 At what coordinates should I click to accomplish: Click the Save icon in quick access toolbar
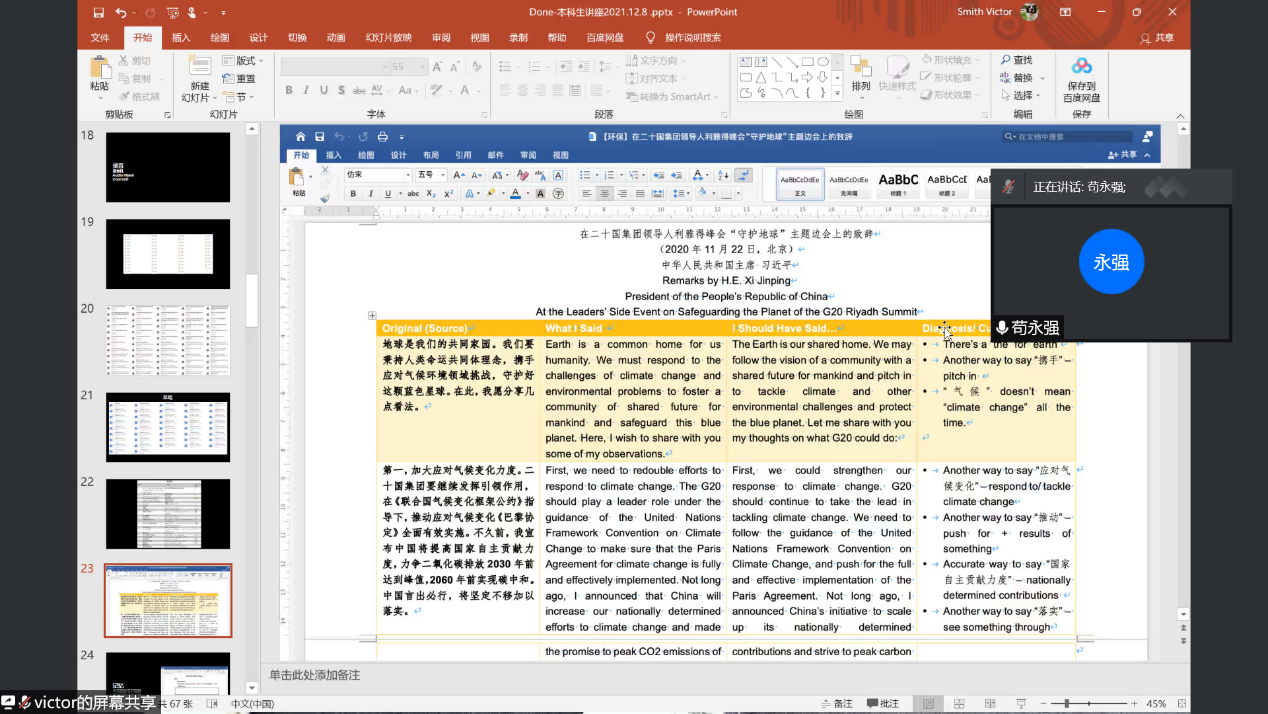pyautogui.click(x=98, y=13)
